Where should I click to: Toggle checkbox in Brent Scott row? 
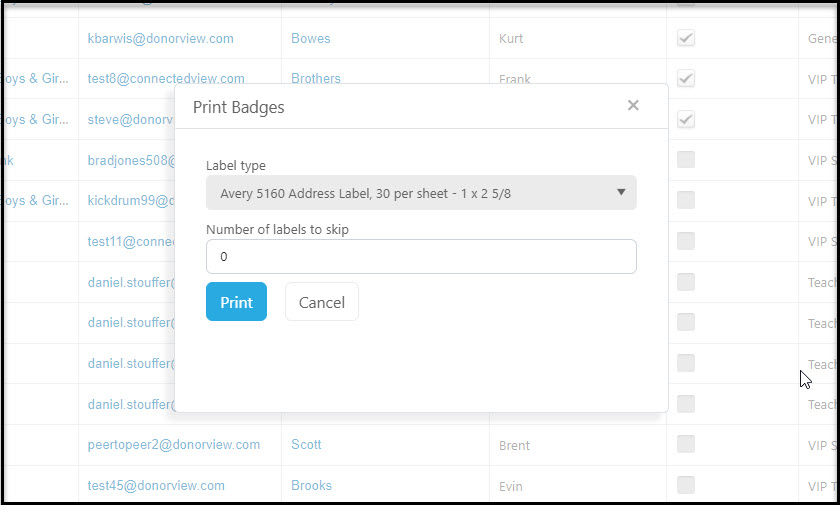click(x=686, y=444)
